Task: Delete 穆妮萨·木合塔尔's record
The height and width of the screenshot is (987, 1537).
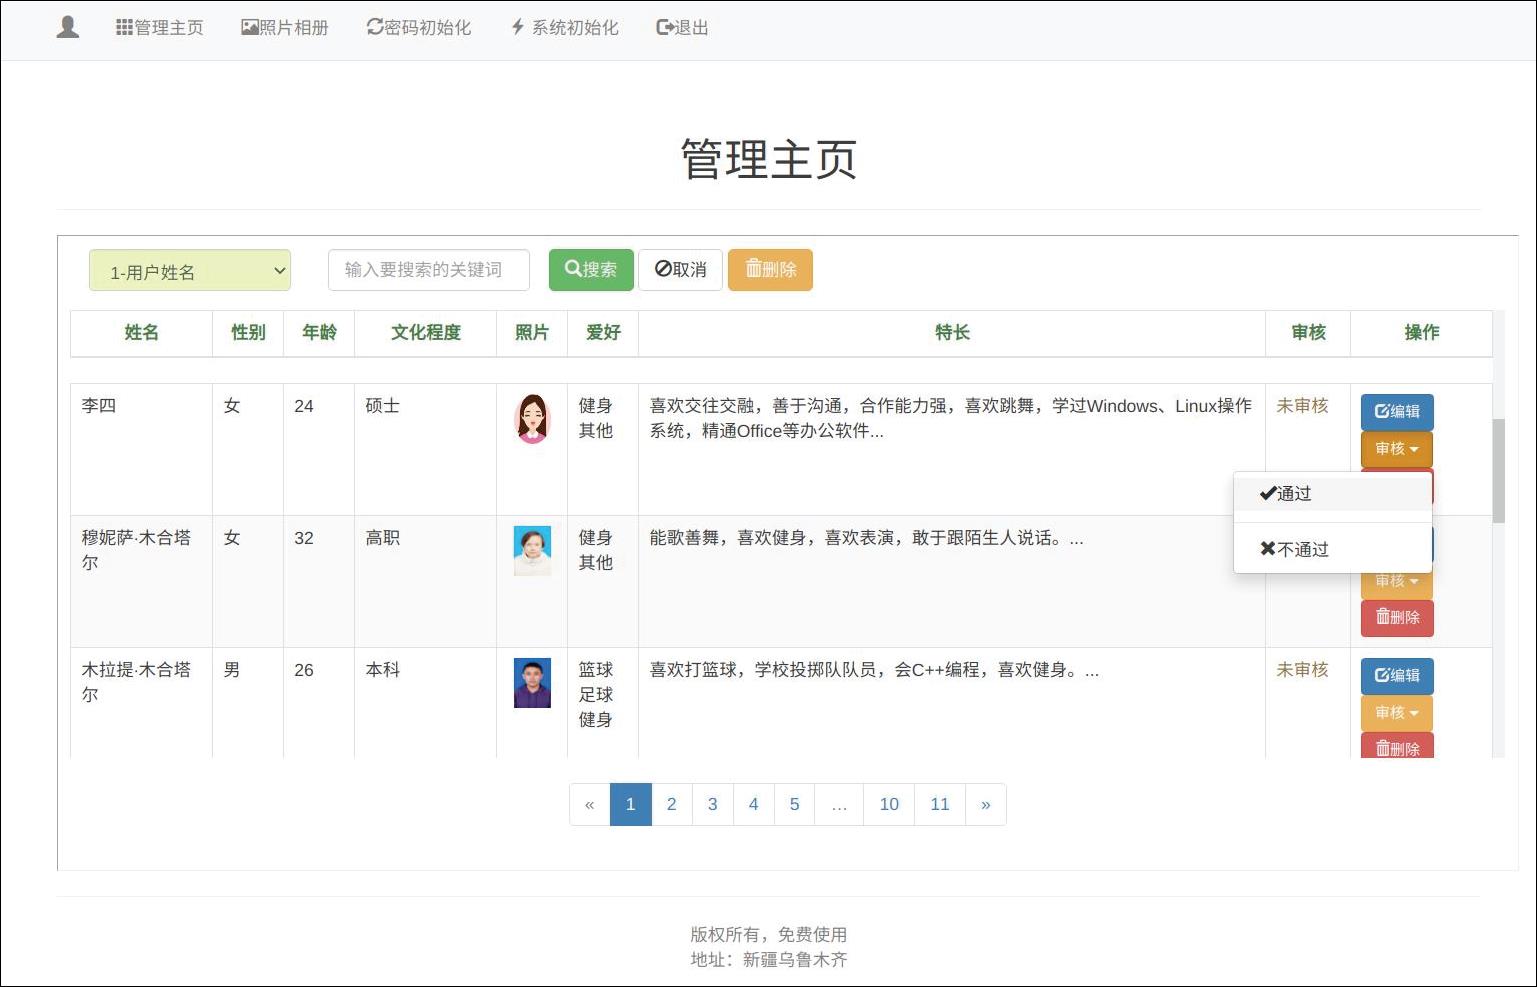Action: tap(1397, 617)
